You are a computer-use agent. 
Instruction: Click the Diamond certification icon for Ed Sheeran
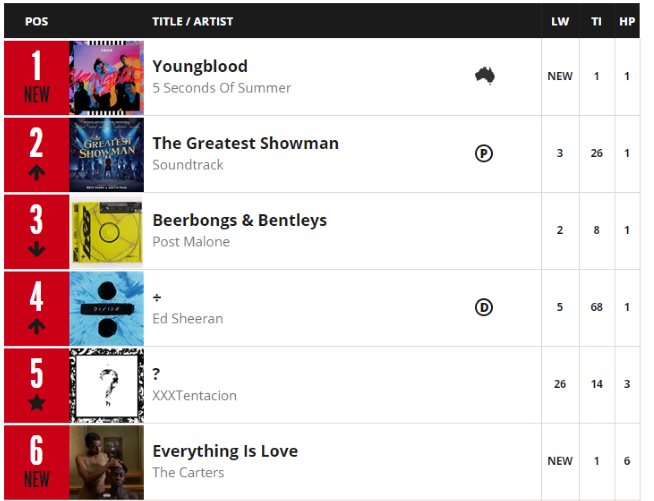point(484,307)
